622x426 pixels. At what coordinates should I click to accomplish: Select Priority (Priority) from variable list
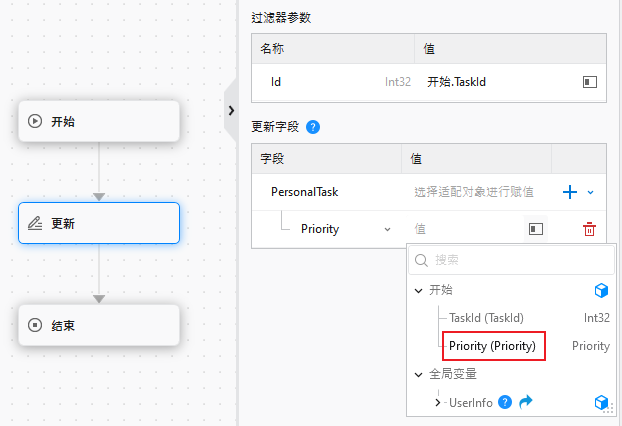point(492,346)
